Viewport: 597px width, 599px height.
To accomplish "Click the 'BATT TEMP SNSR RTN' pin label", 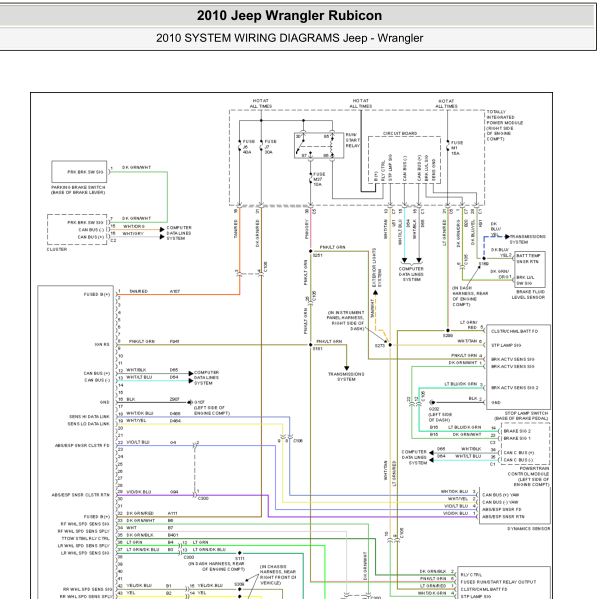I will [x=528, y=258].
